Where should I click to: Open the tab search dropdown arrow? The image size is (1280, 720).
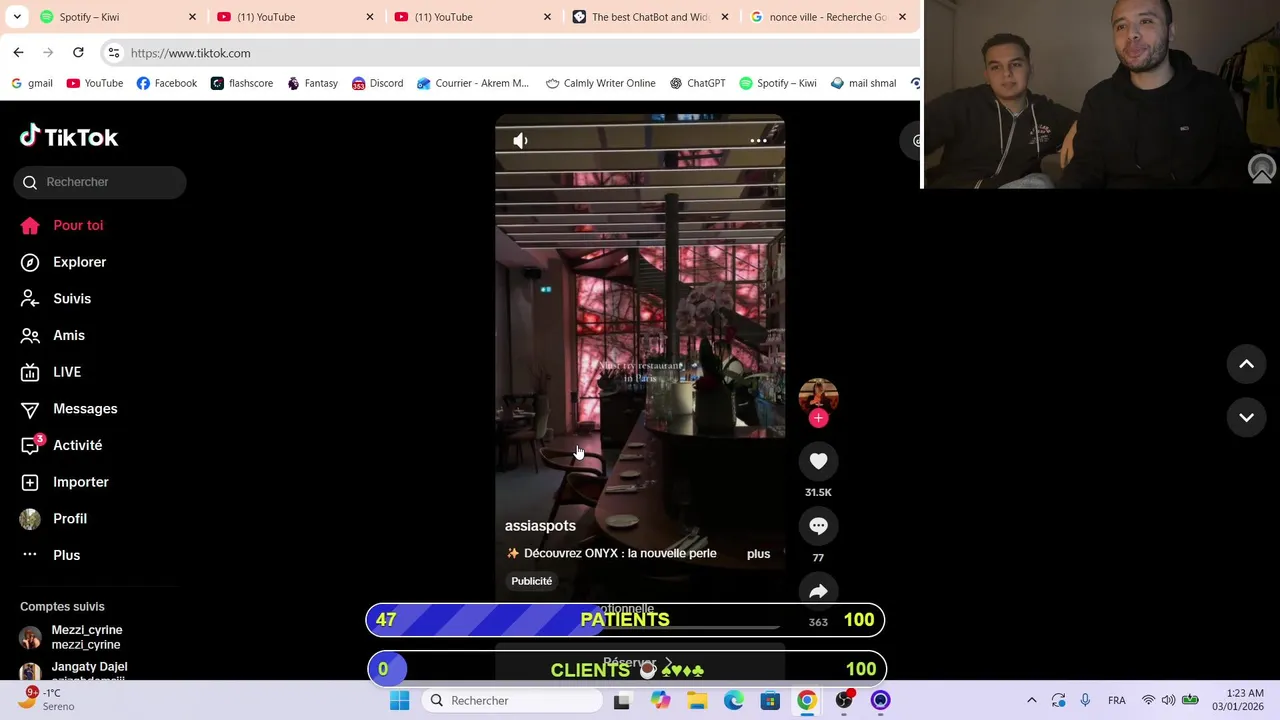click(x=17, y=17)
